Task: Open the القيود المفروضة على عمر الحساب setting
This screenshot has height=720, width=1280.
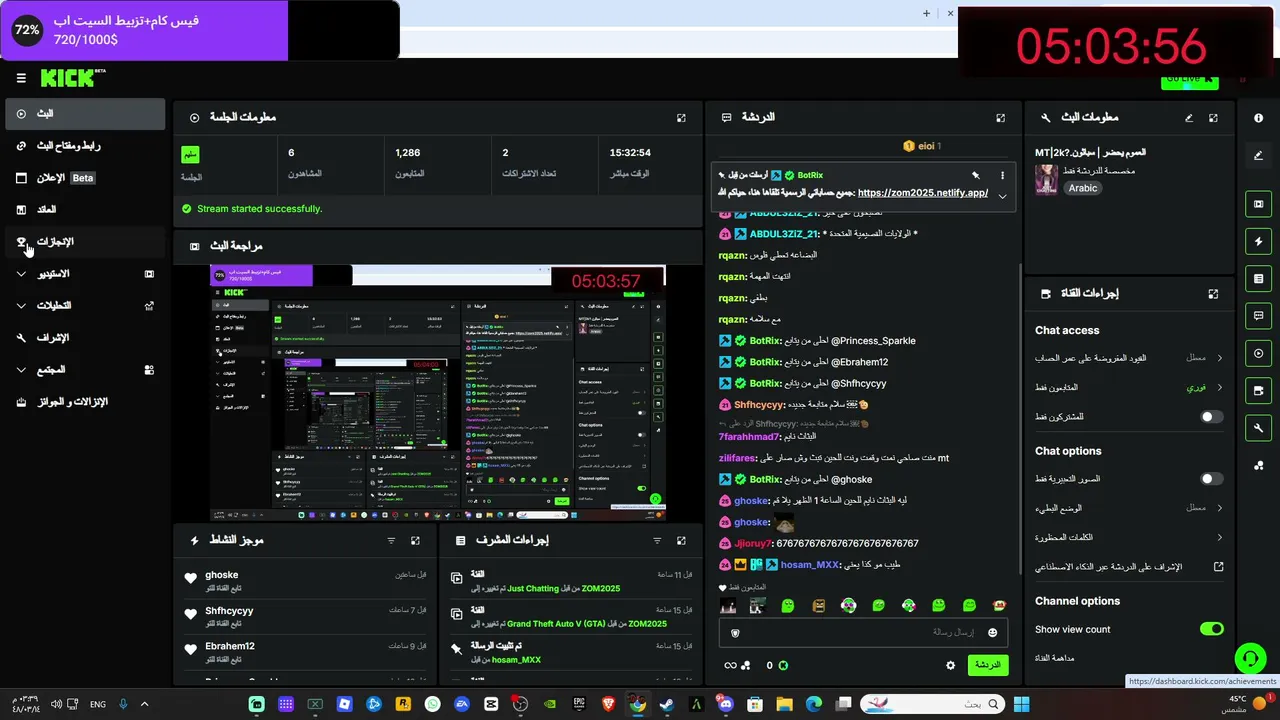Action: (1129, 358)
